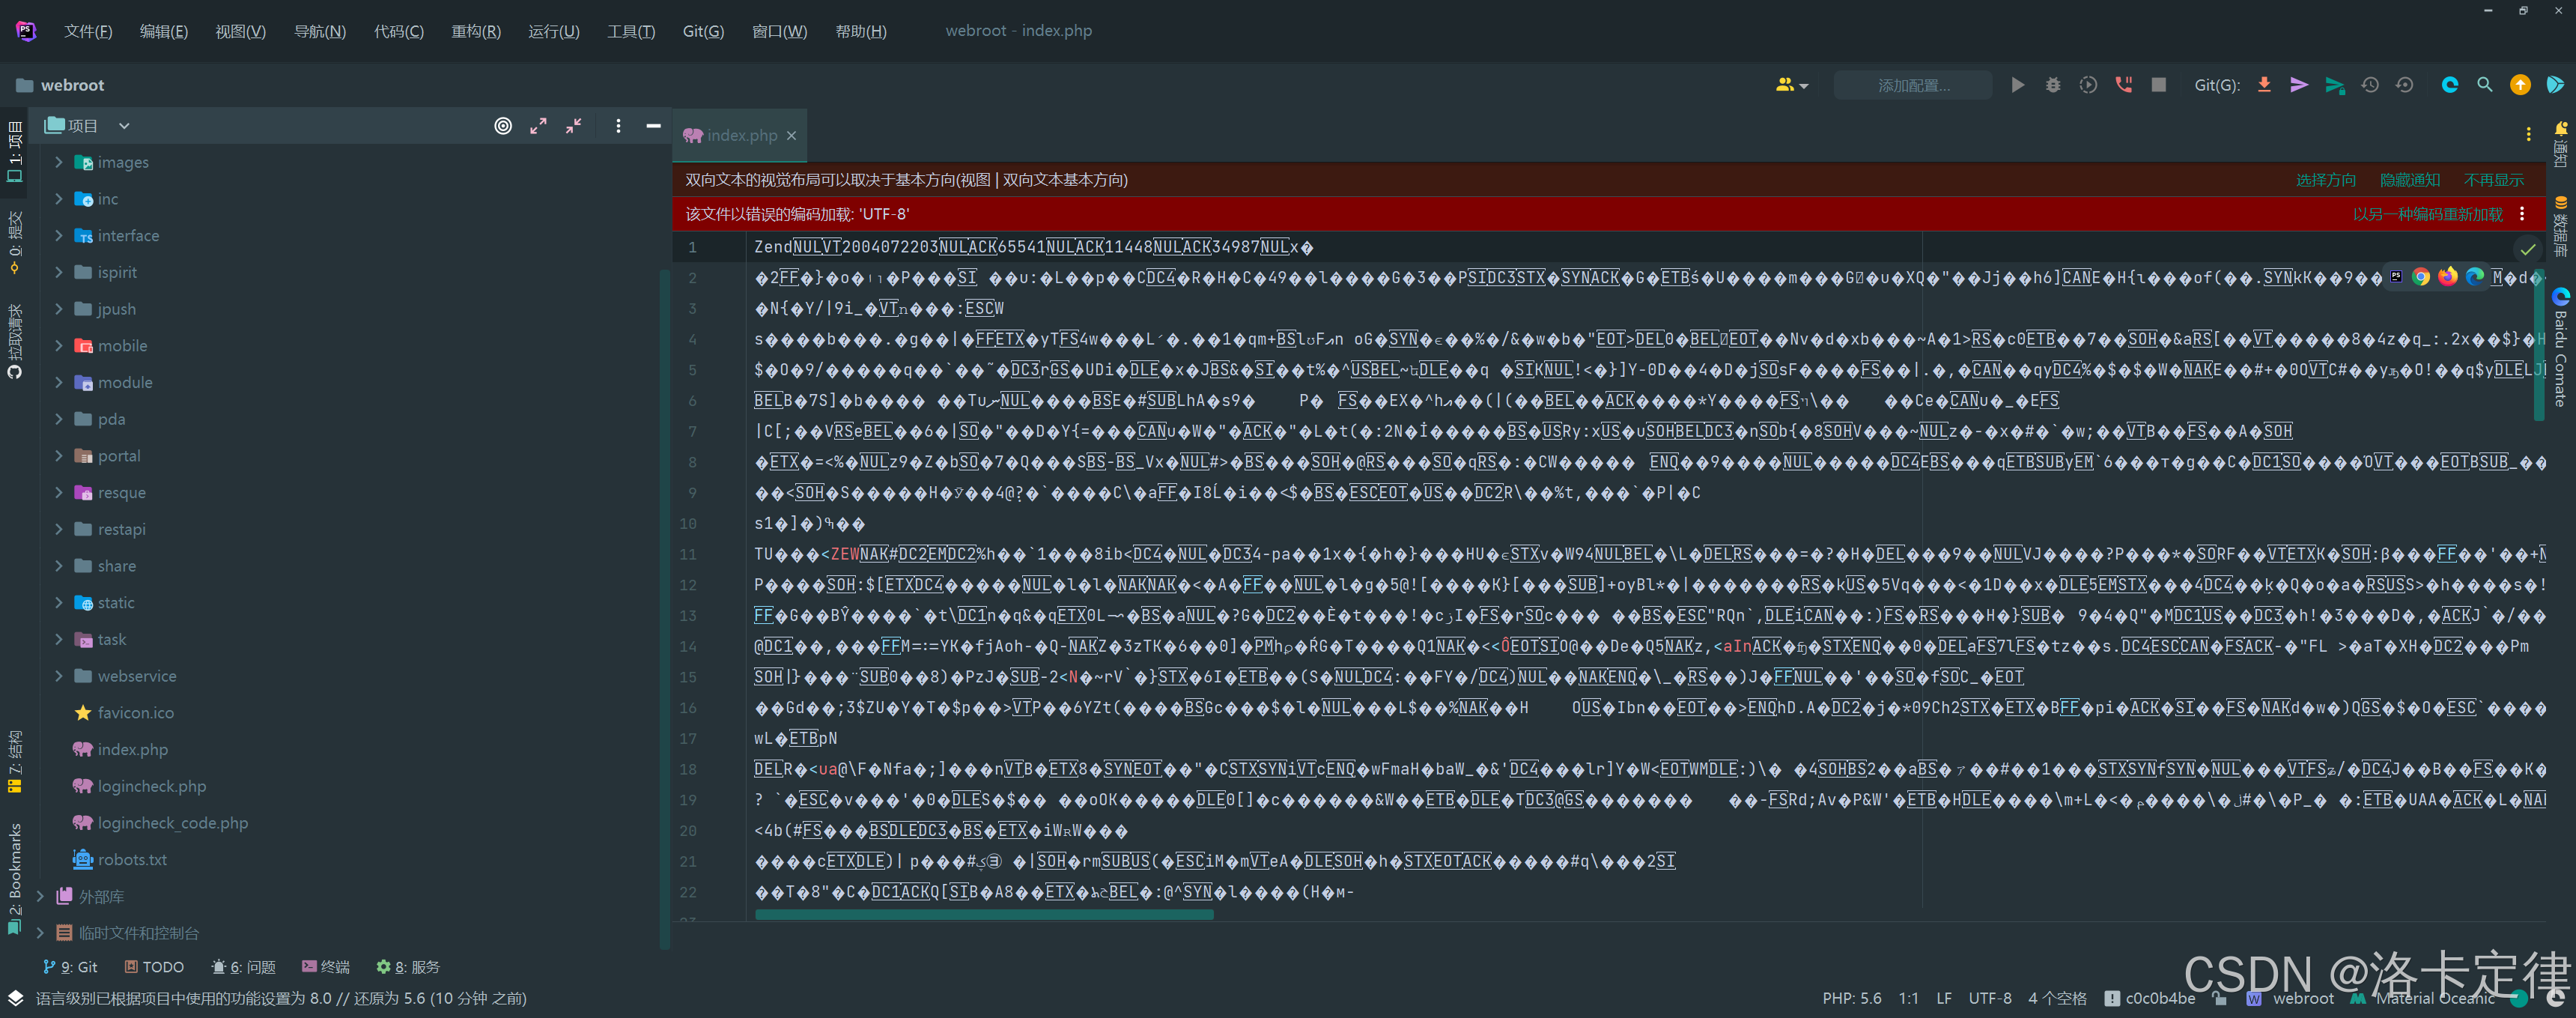Click the collapse all icon in project panel
This screenshot has width=2576, height=1018.
573,126
